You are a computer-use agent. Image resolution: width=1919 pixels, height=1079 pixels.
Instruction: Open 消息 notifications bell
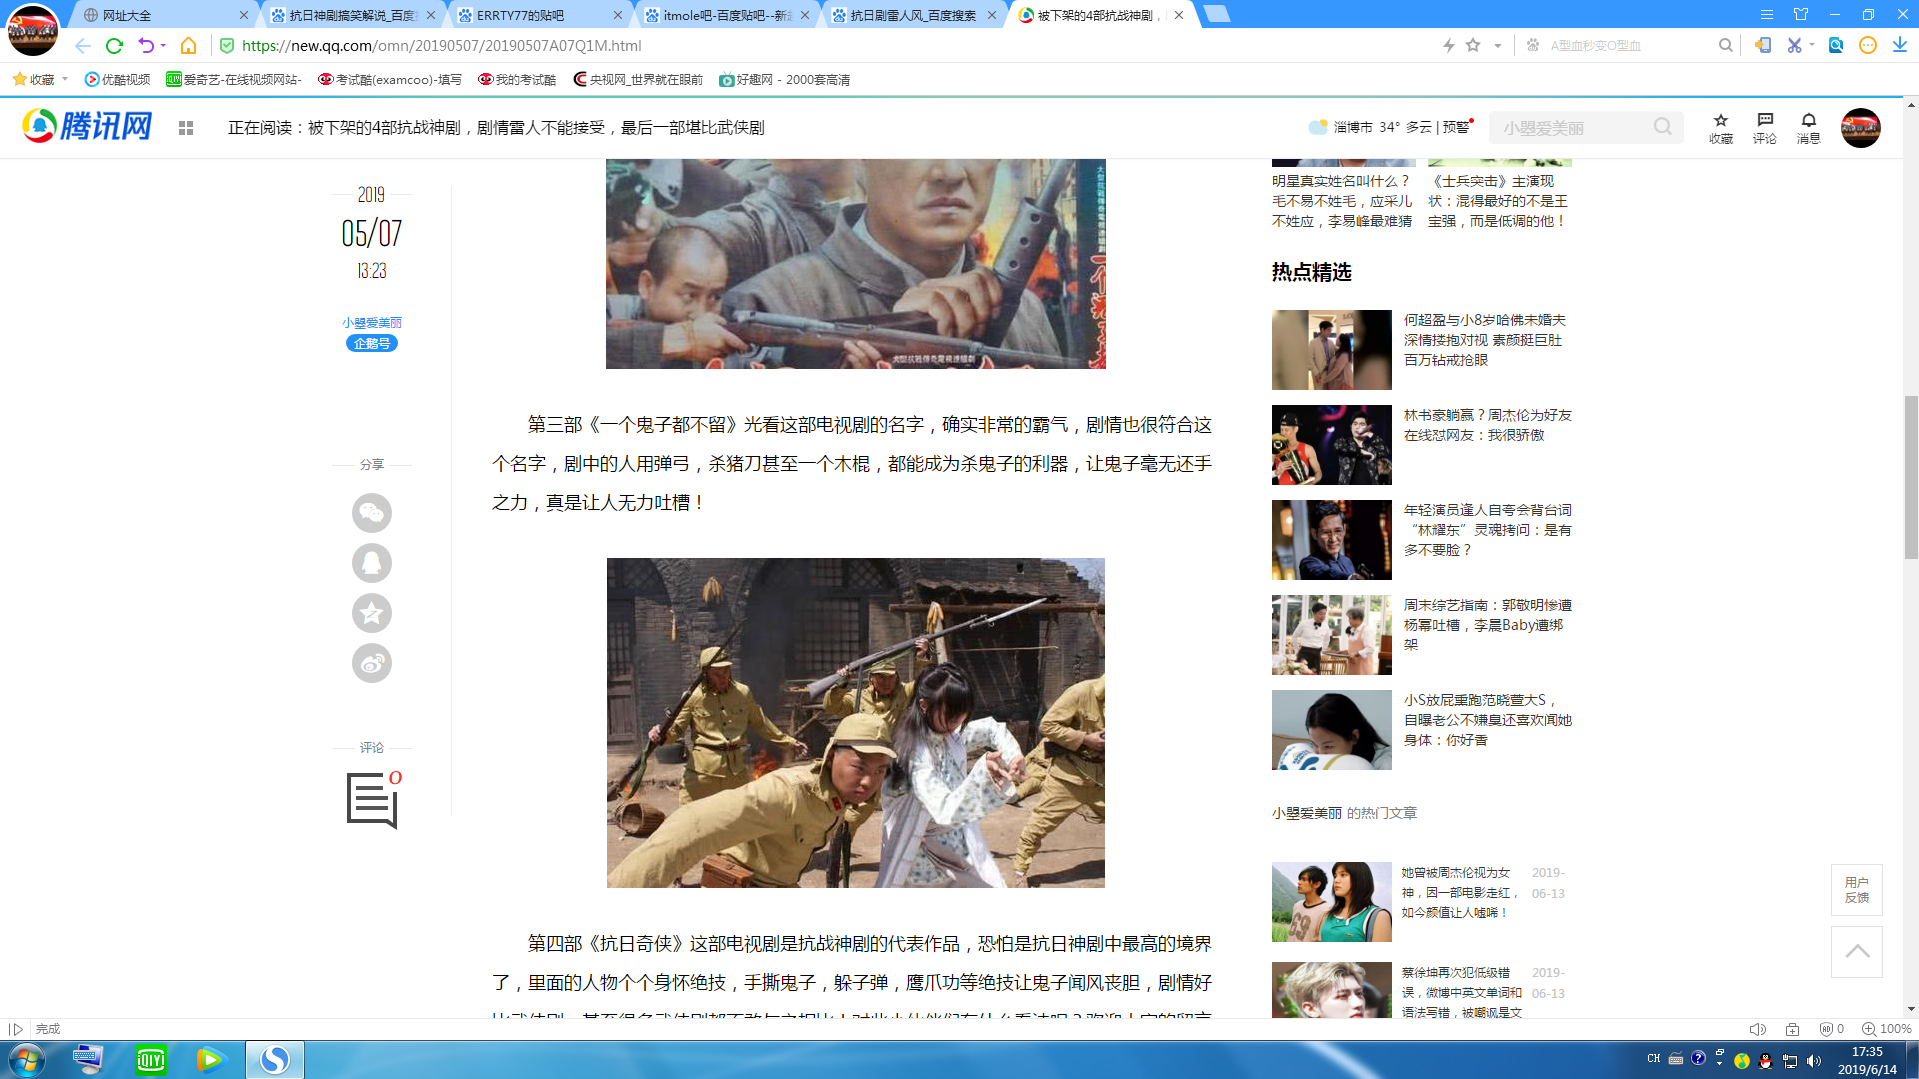click(1809, 128)
